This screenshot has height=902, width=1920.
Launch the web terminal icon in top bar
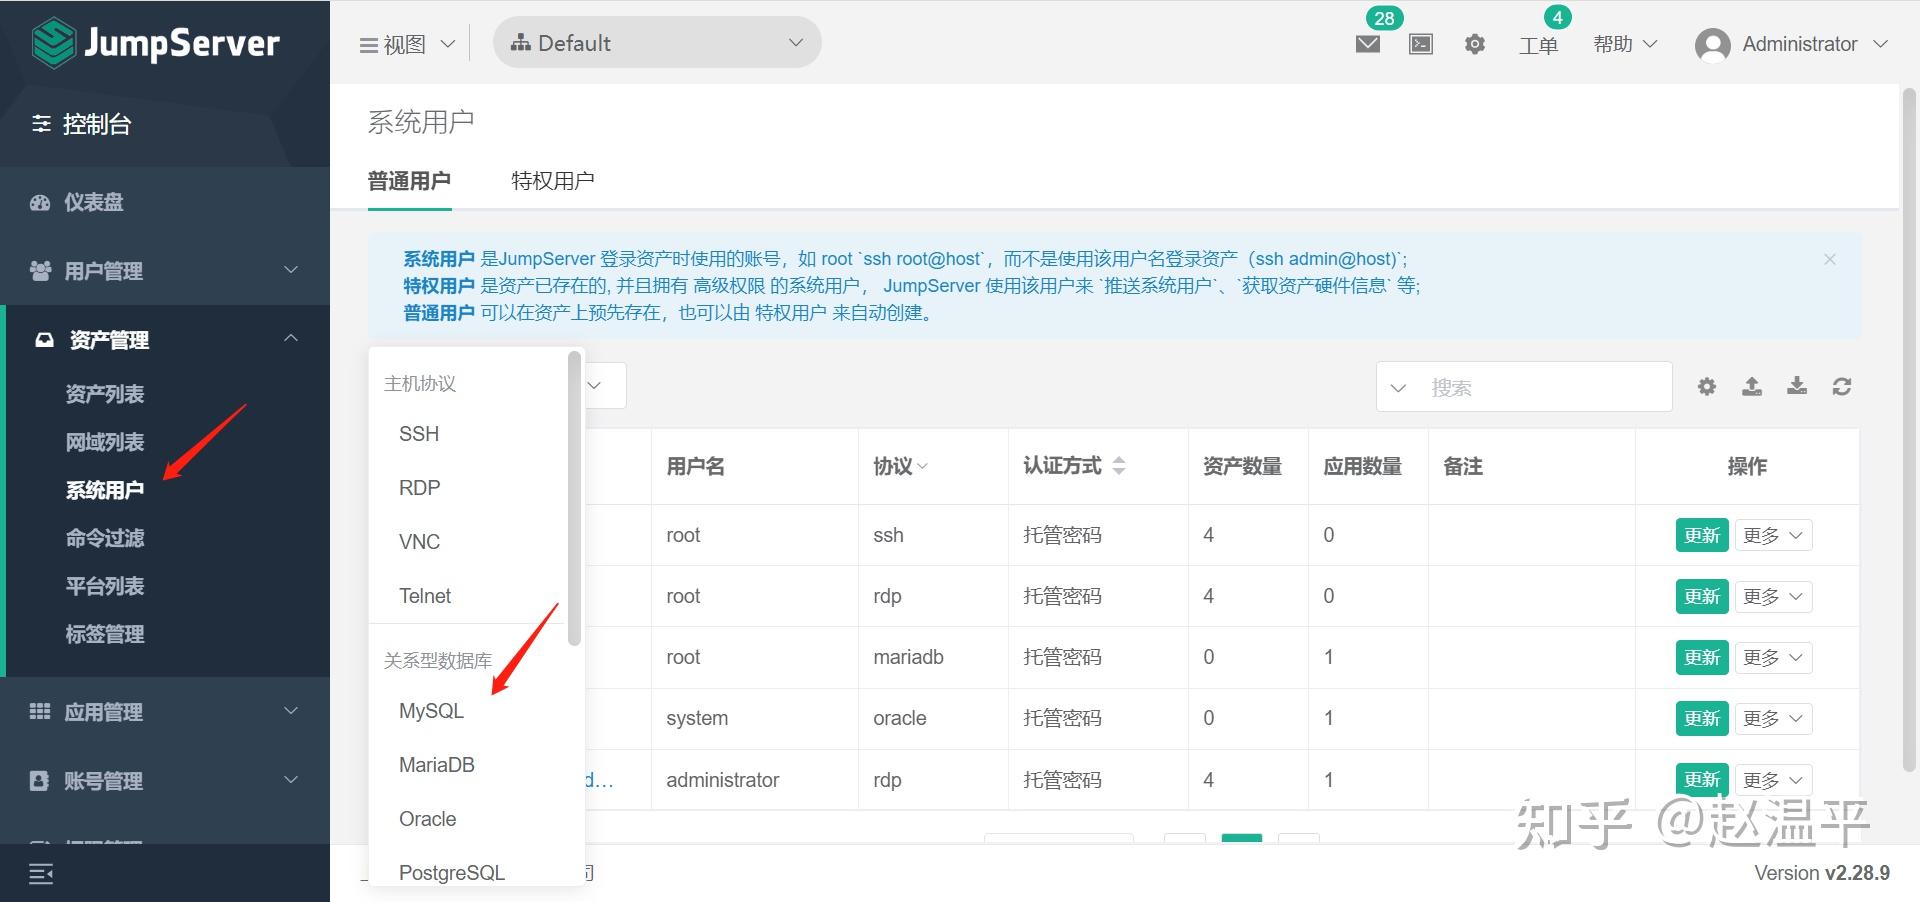point(1420,44)
